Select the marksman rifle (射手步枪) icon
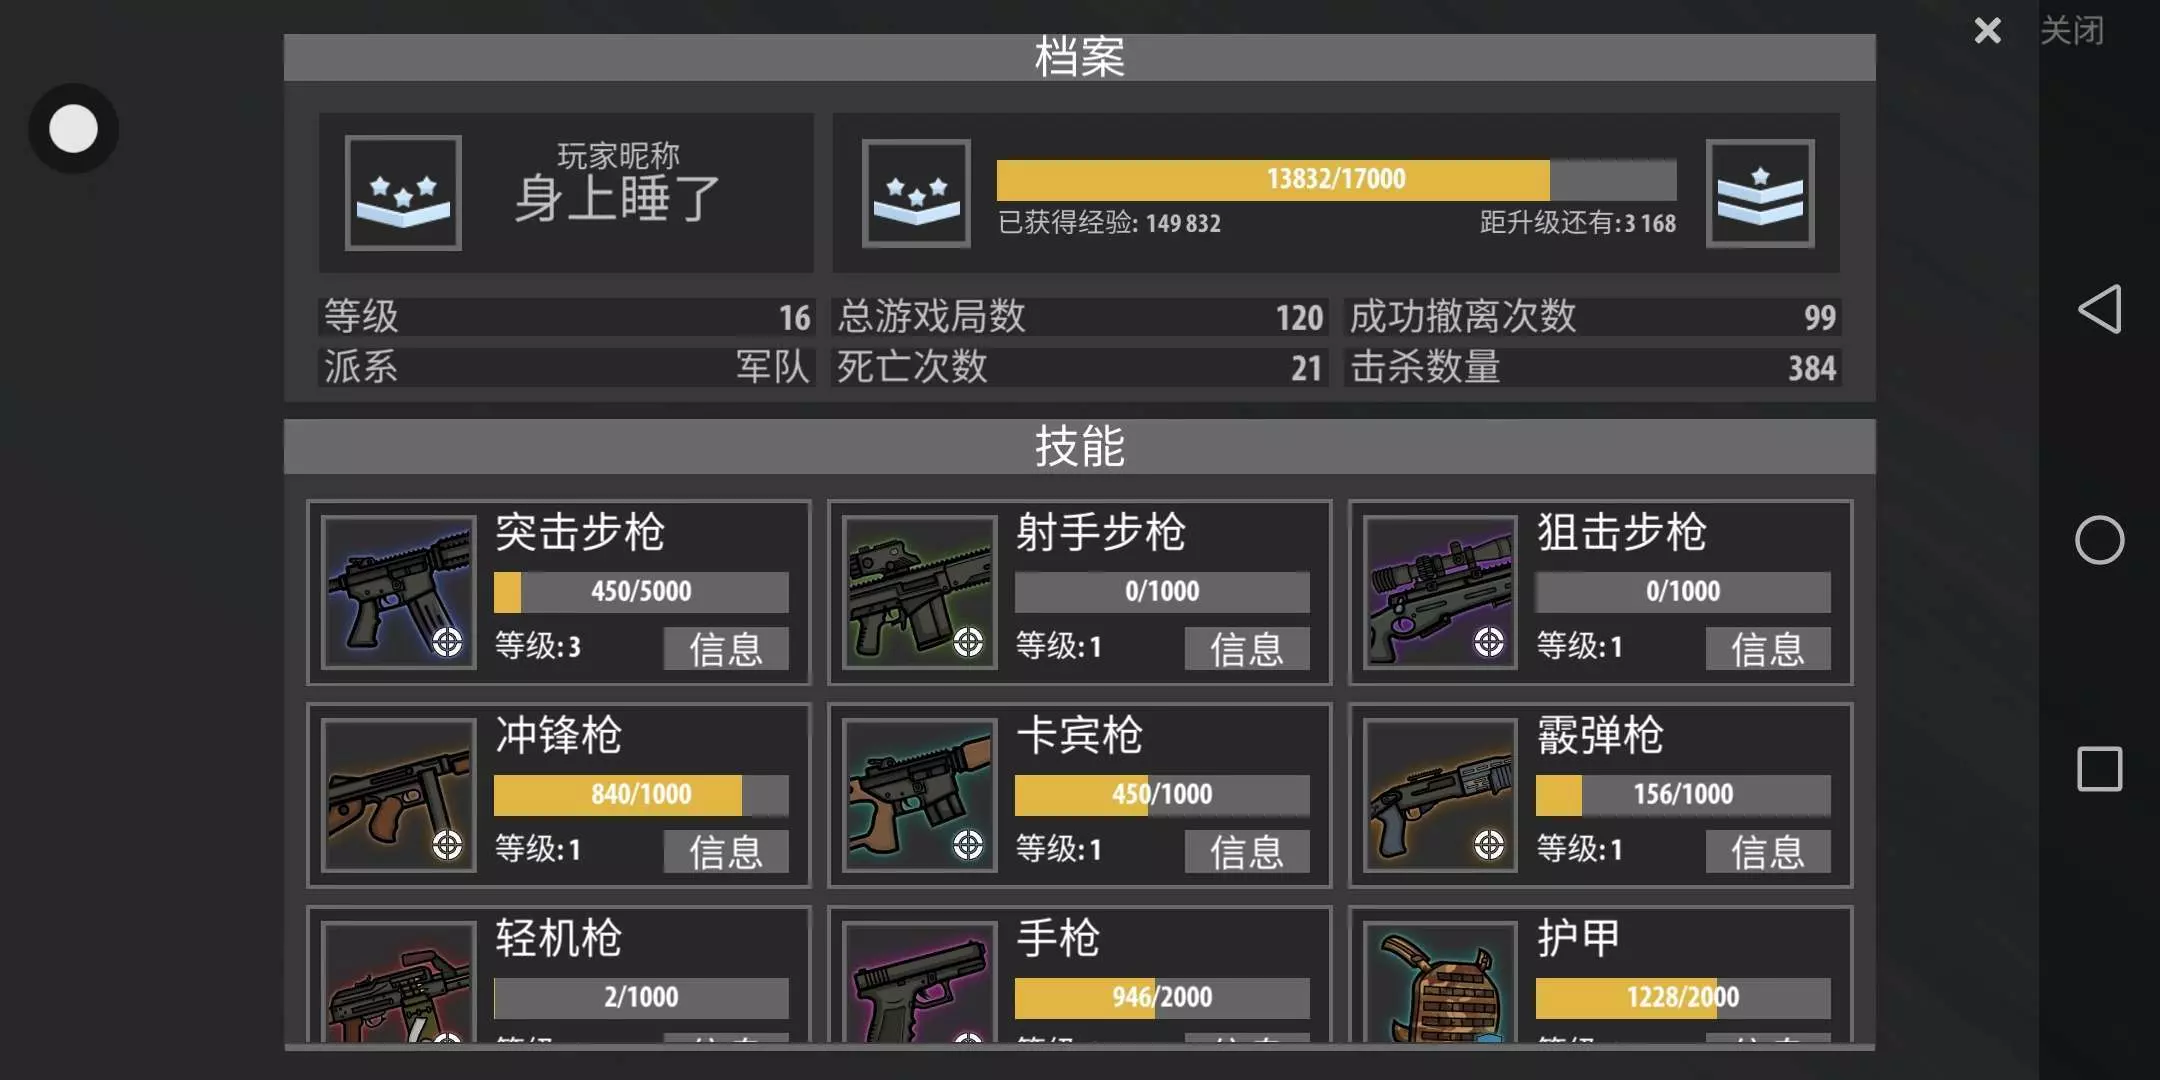Viewport: 2160px width, 1080px height. (920, 592)
